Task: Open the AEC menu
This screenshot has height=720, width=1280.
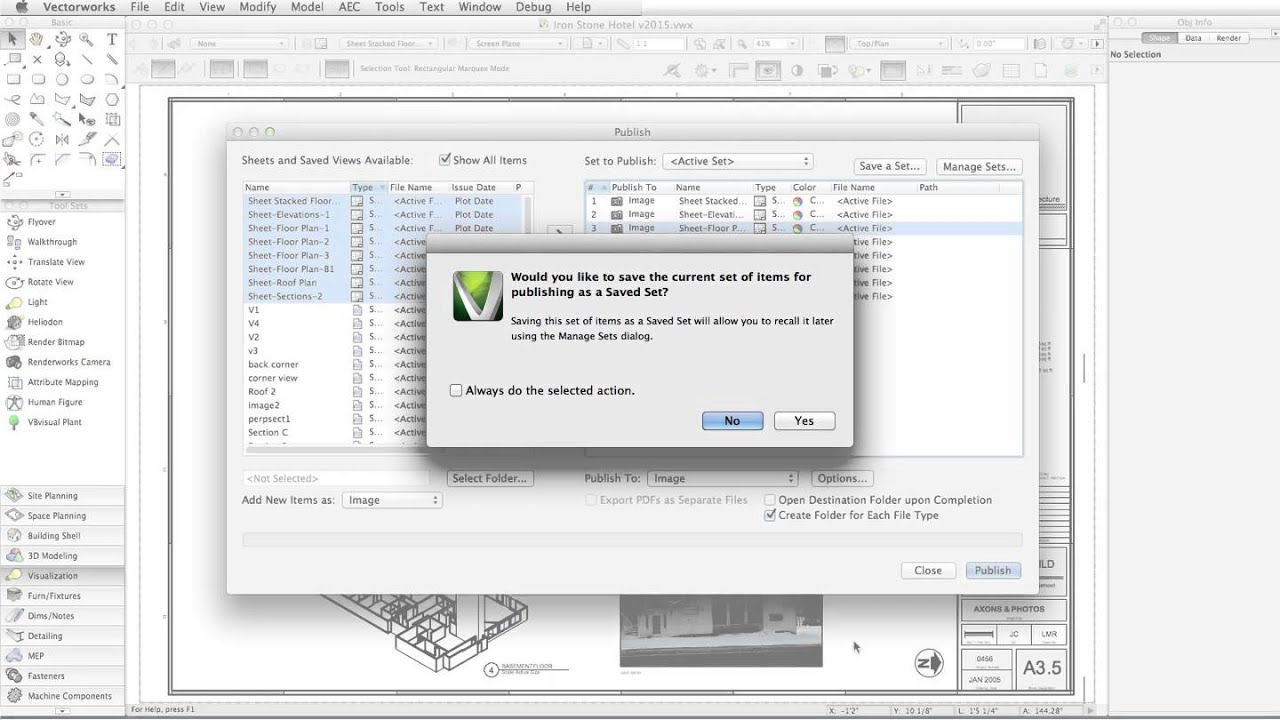Action: [350, 7]
